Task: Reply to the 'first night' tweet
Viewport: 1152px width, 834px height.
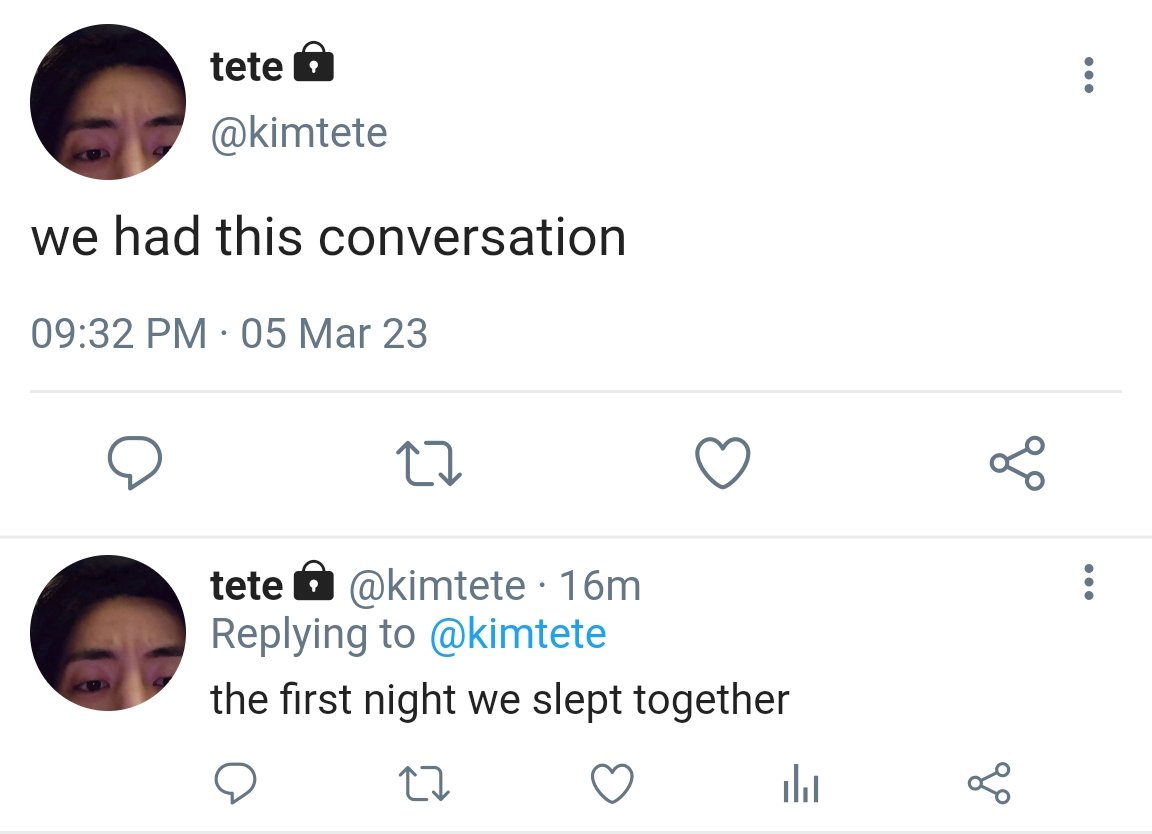Action: tap(237, 783)
